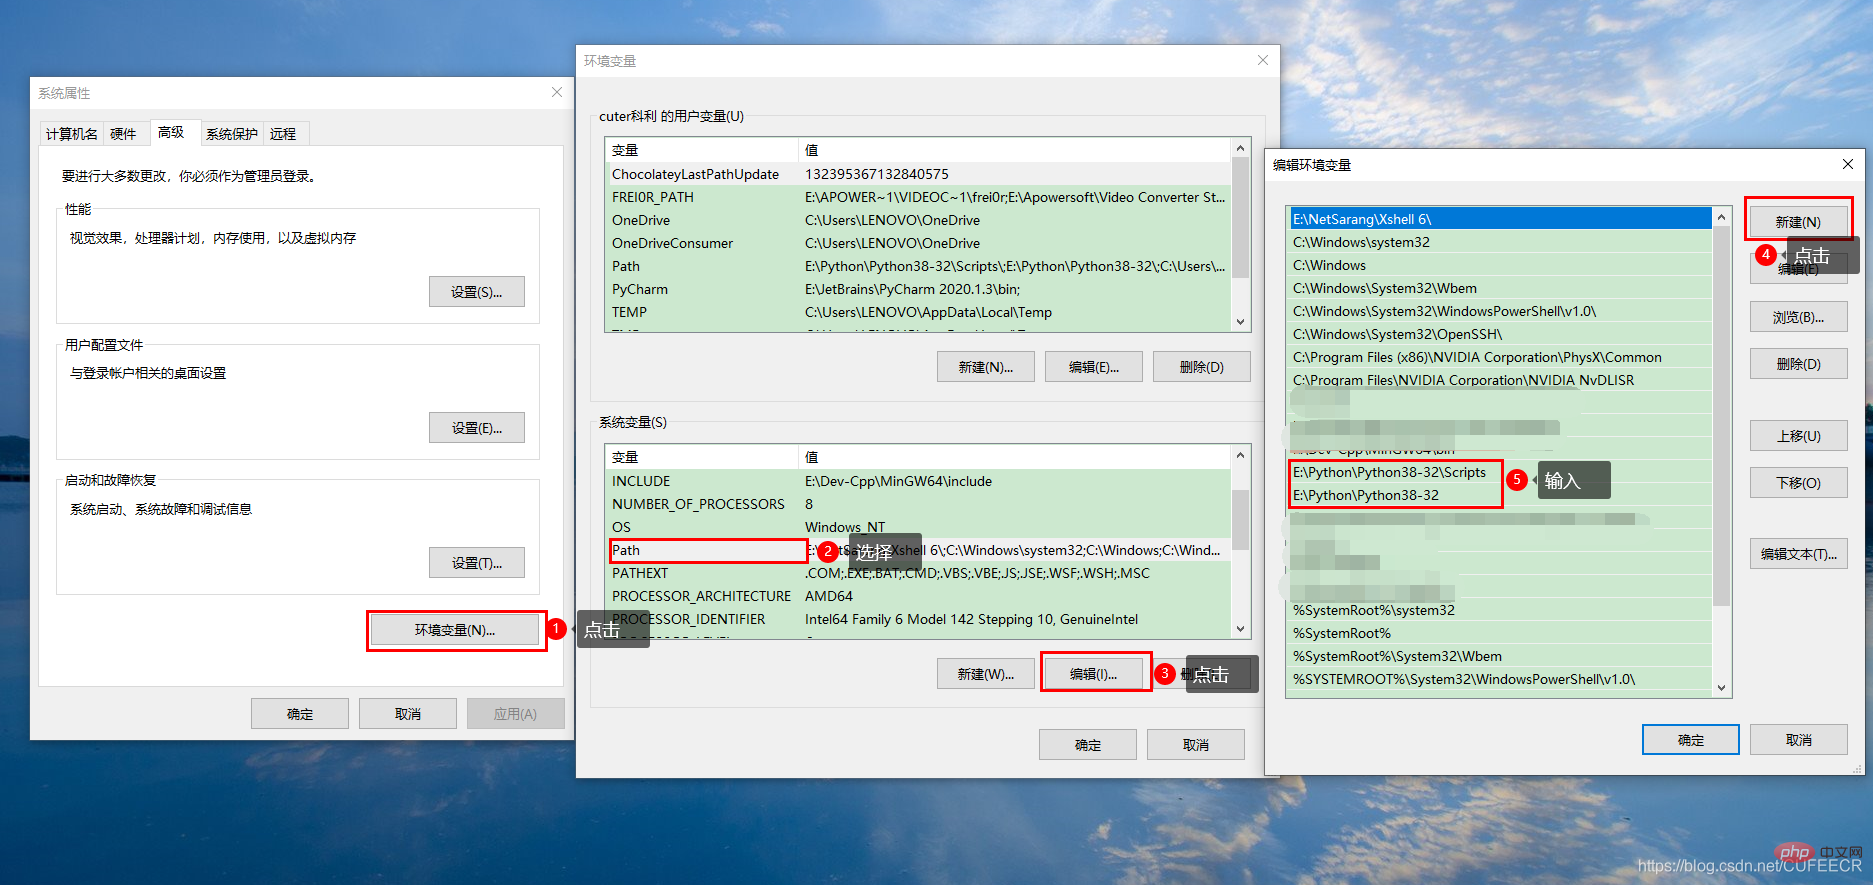
Task: Click the 环境变量(N)... button
Action: tap(455, 630)
